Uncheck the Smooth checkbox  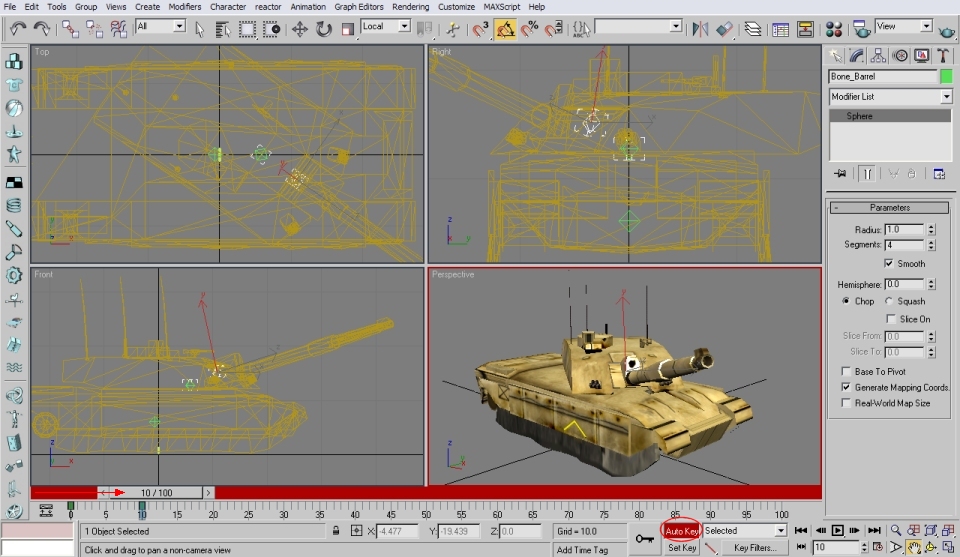click(x=889, y=264)
